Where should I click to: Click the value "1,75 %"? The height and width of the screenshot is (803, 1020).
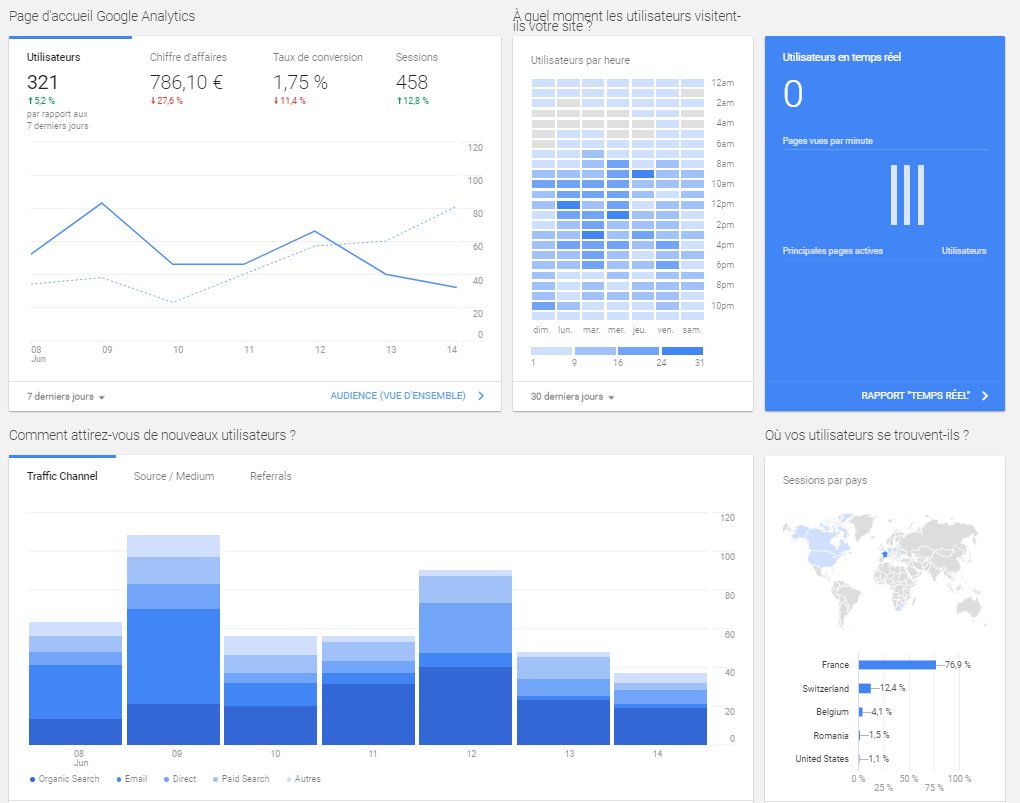[300, 82]
